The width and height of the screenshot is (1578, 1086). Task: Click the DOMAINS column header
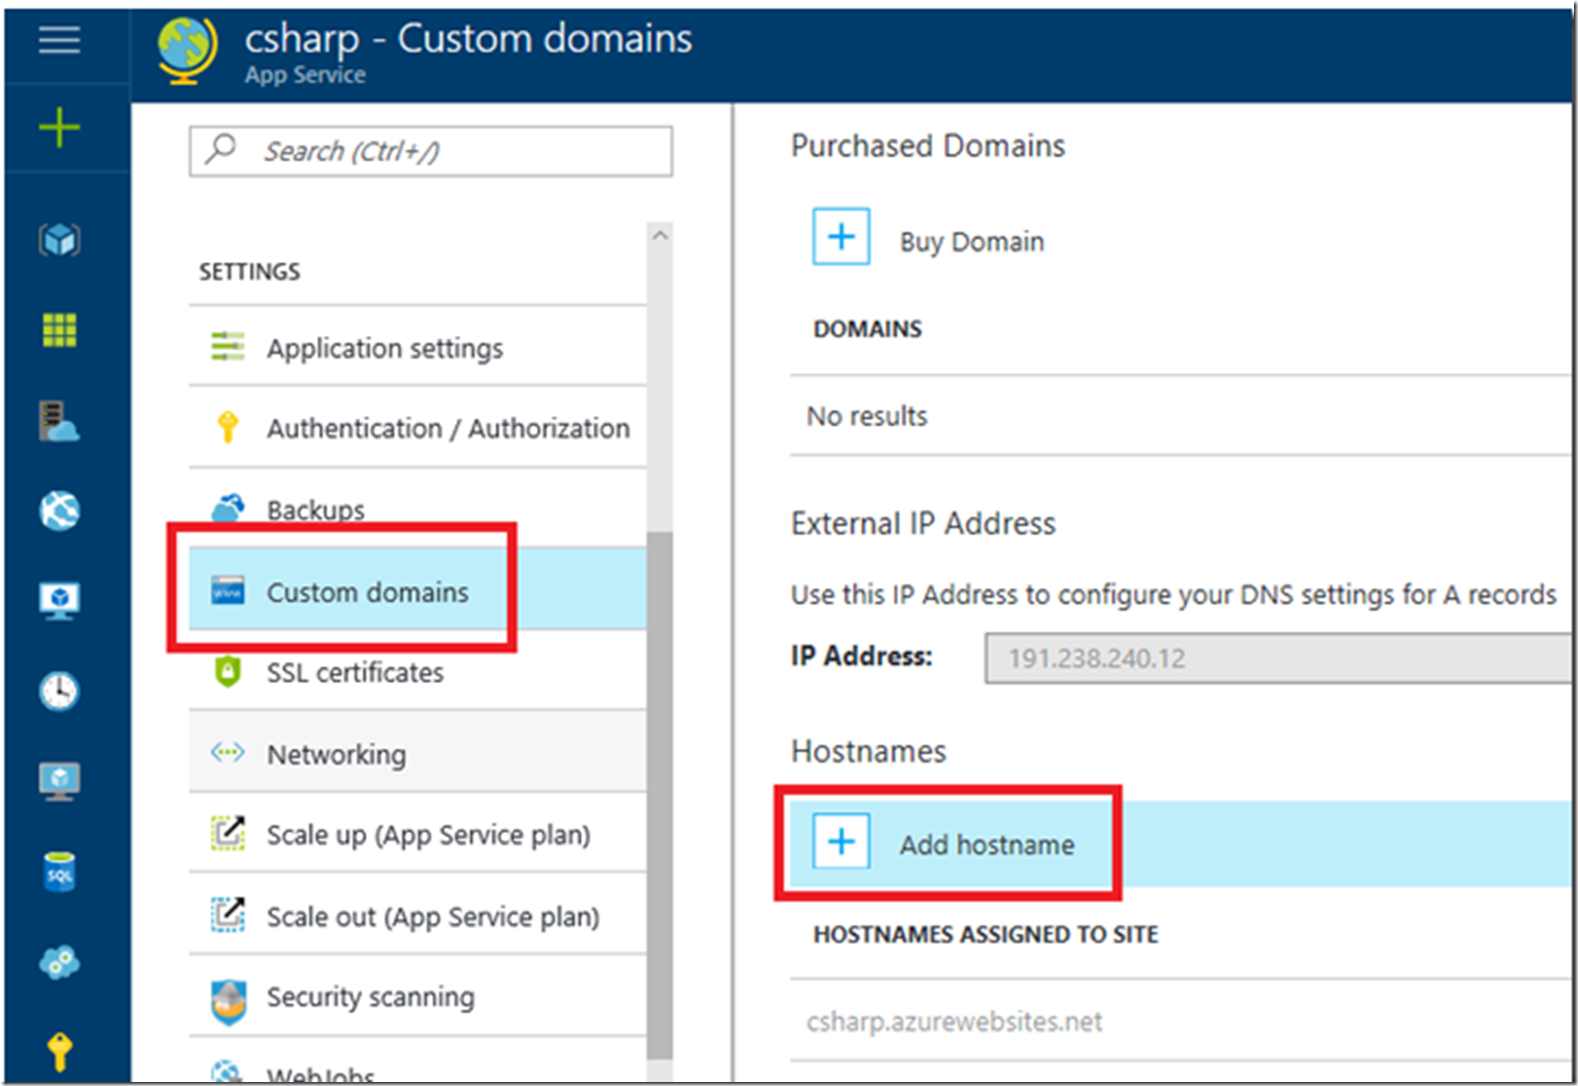pyautogui.click(x=867, y=329)
